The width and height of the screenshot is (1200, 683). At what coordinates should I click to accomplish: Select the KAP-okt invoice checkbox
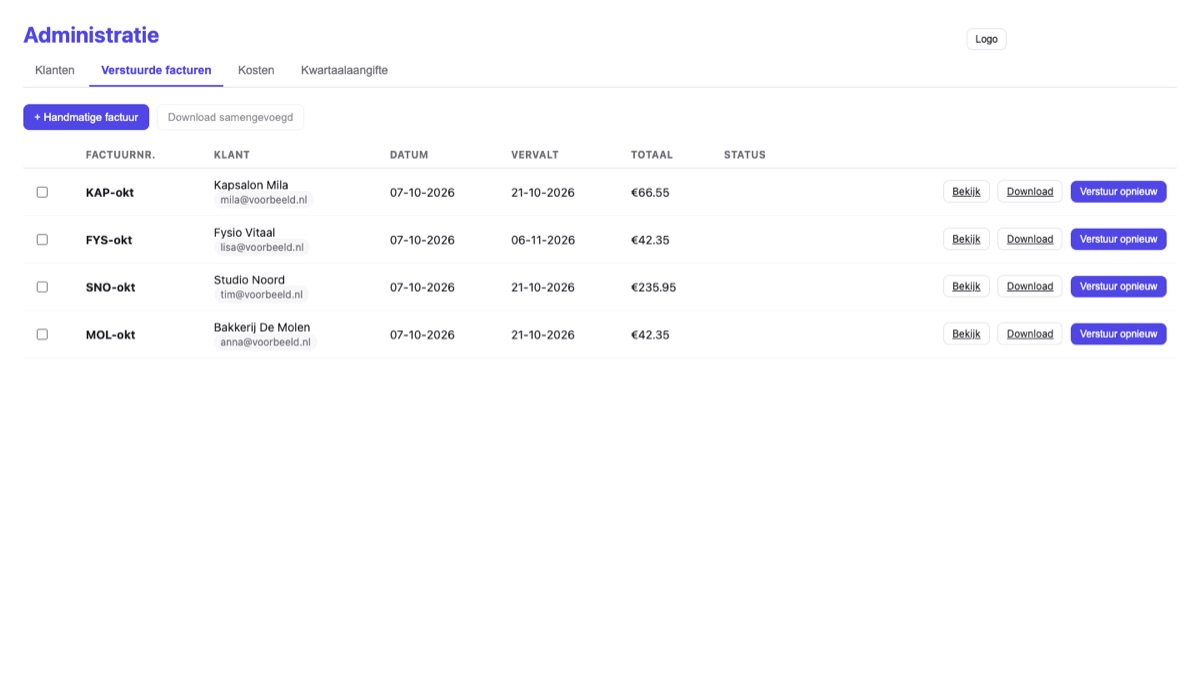pyautogui.click(x=42, y=192)
